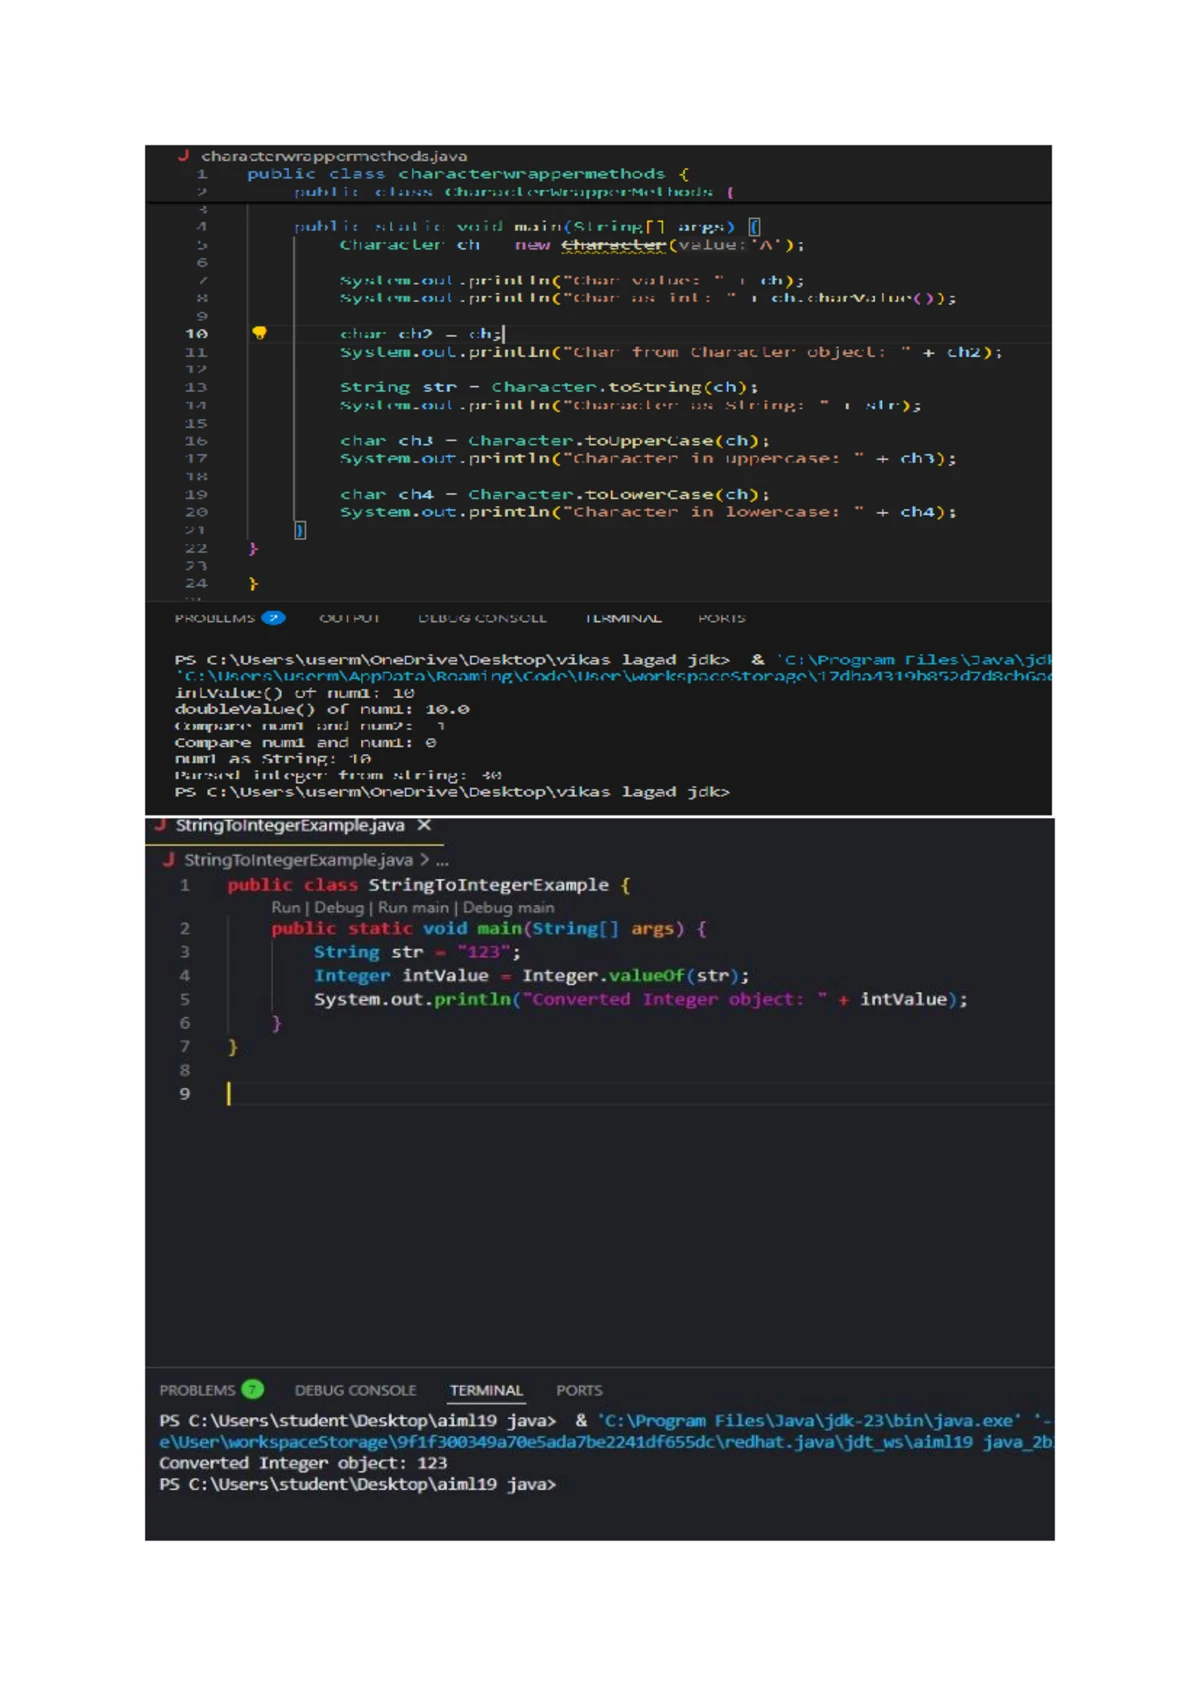Image resolution: width=1200 pixels, height=1696 pixels.
Task: Click the lightbulb quick-fix icon on line 10
Action: pos(259,333)
